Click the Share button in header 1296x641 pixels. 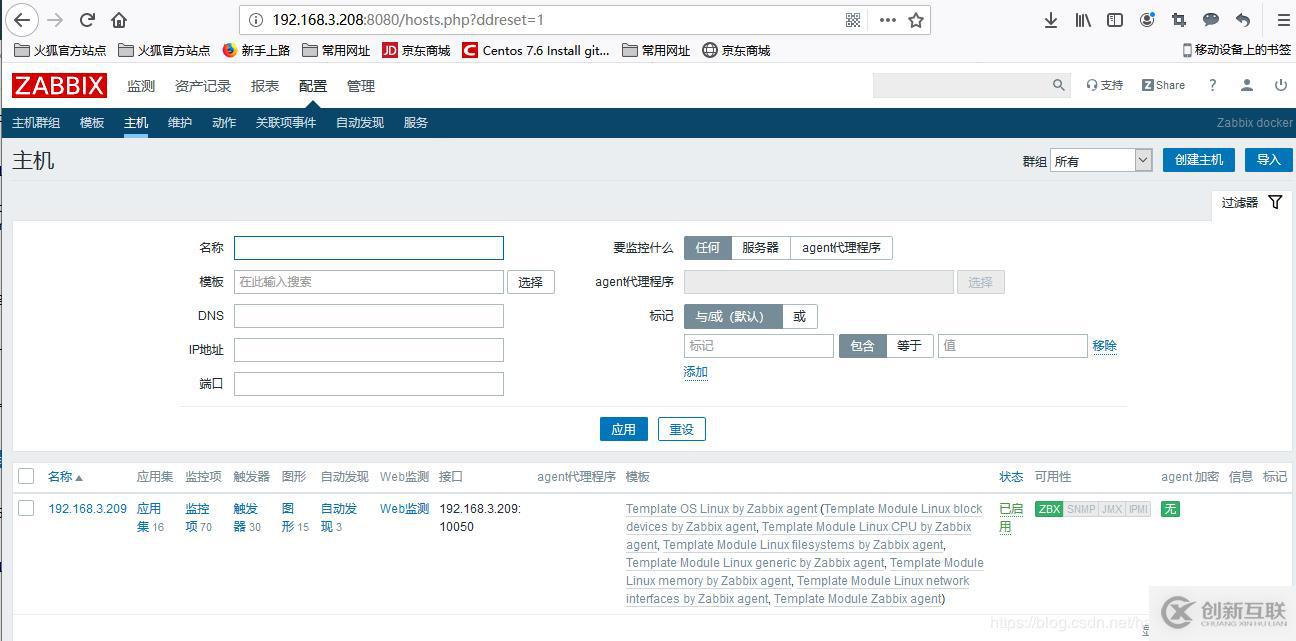(x=1163, y=86)
